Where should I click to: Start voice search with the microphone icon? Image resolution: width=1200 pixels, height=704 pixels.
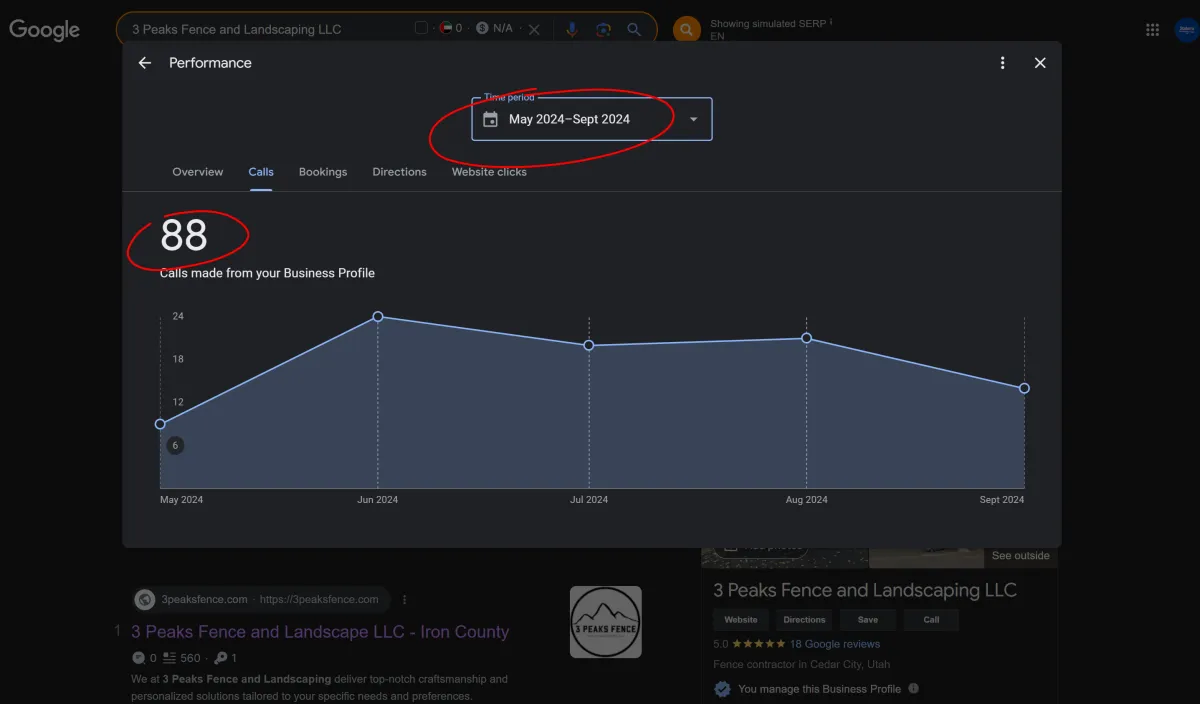572,30
